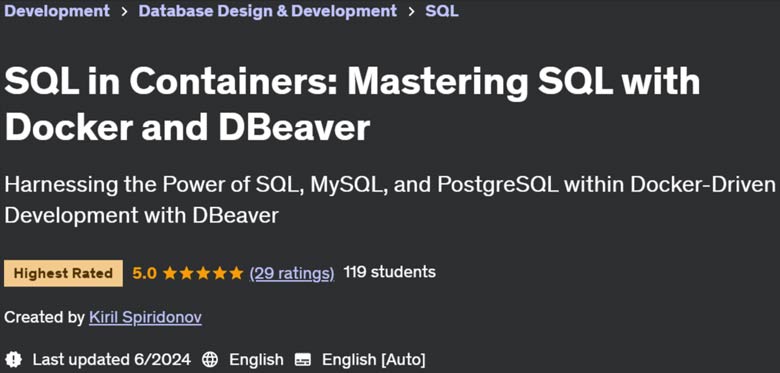The width and height of the screenshot is (780, 373).
Task: Open the SQL breadcrumb link
Action: coord(442,10)
